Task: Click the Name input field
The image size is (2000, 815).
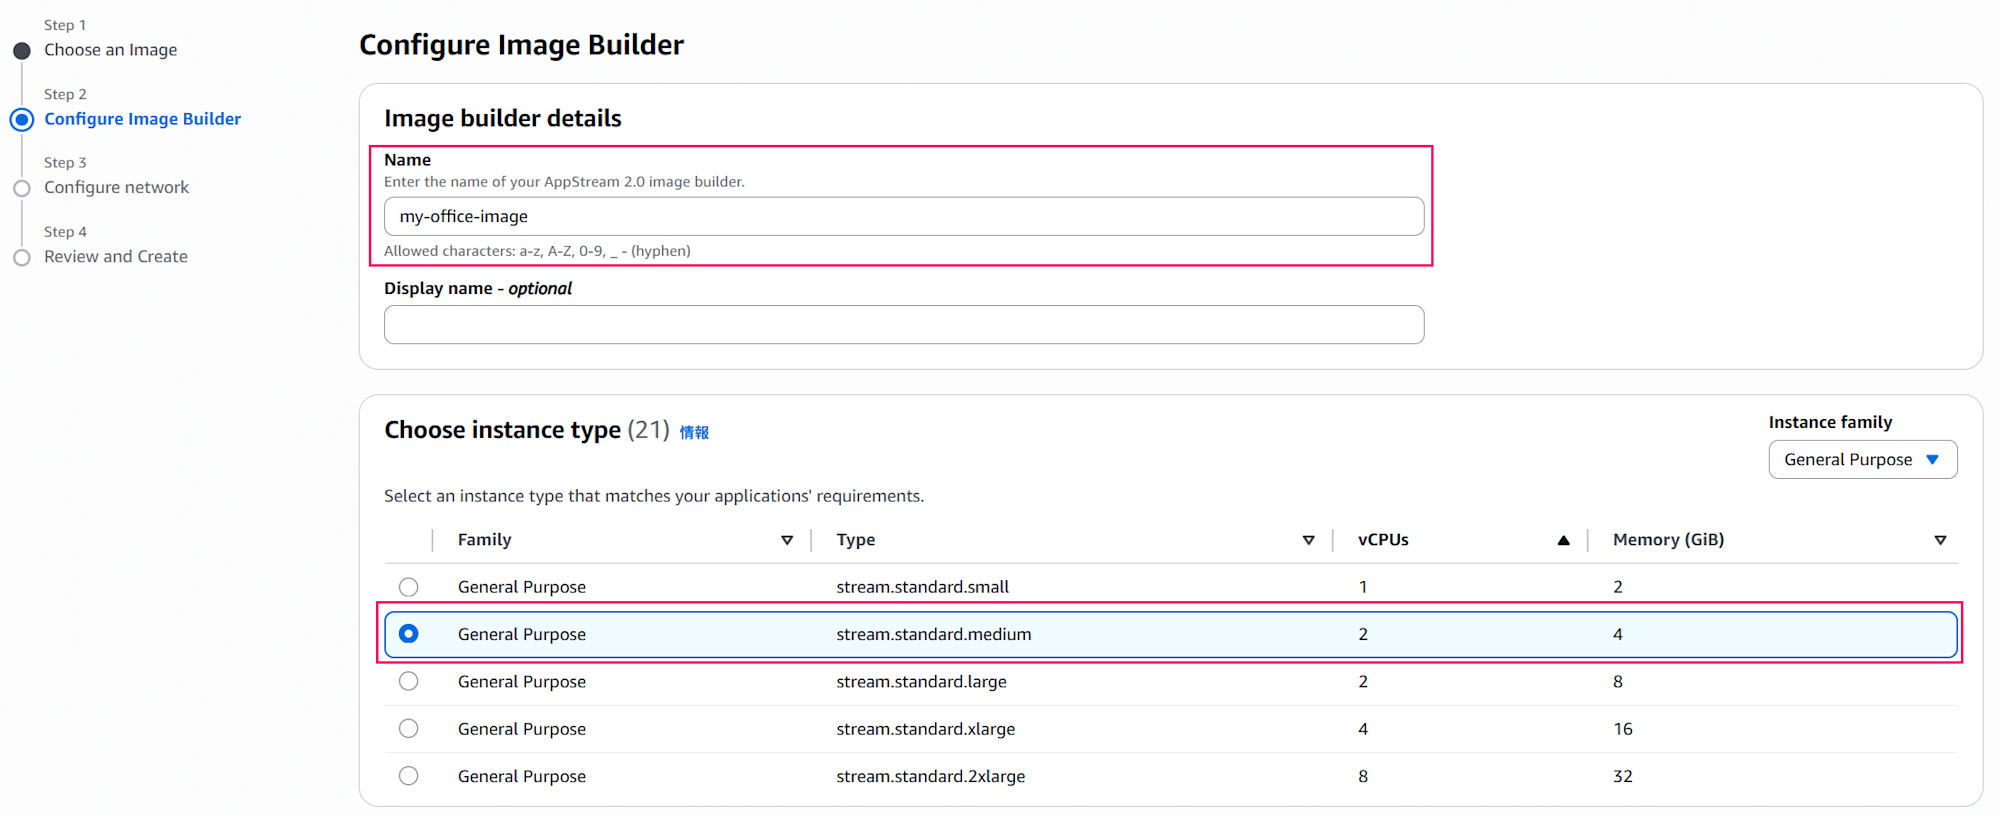Action: pyautogui.click(x=903, y=216)
